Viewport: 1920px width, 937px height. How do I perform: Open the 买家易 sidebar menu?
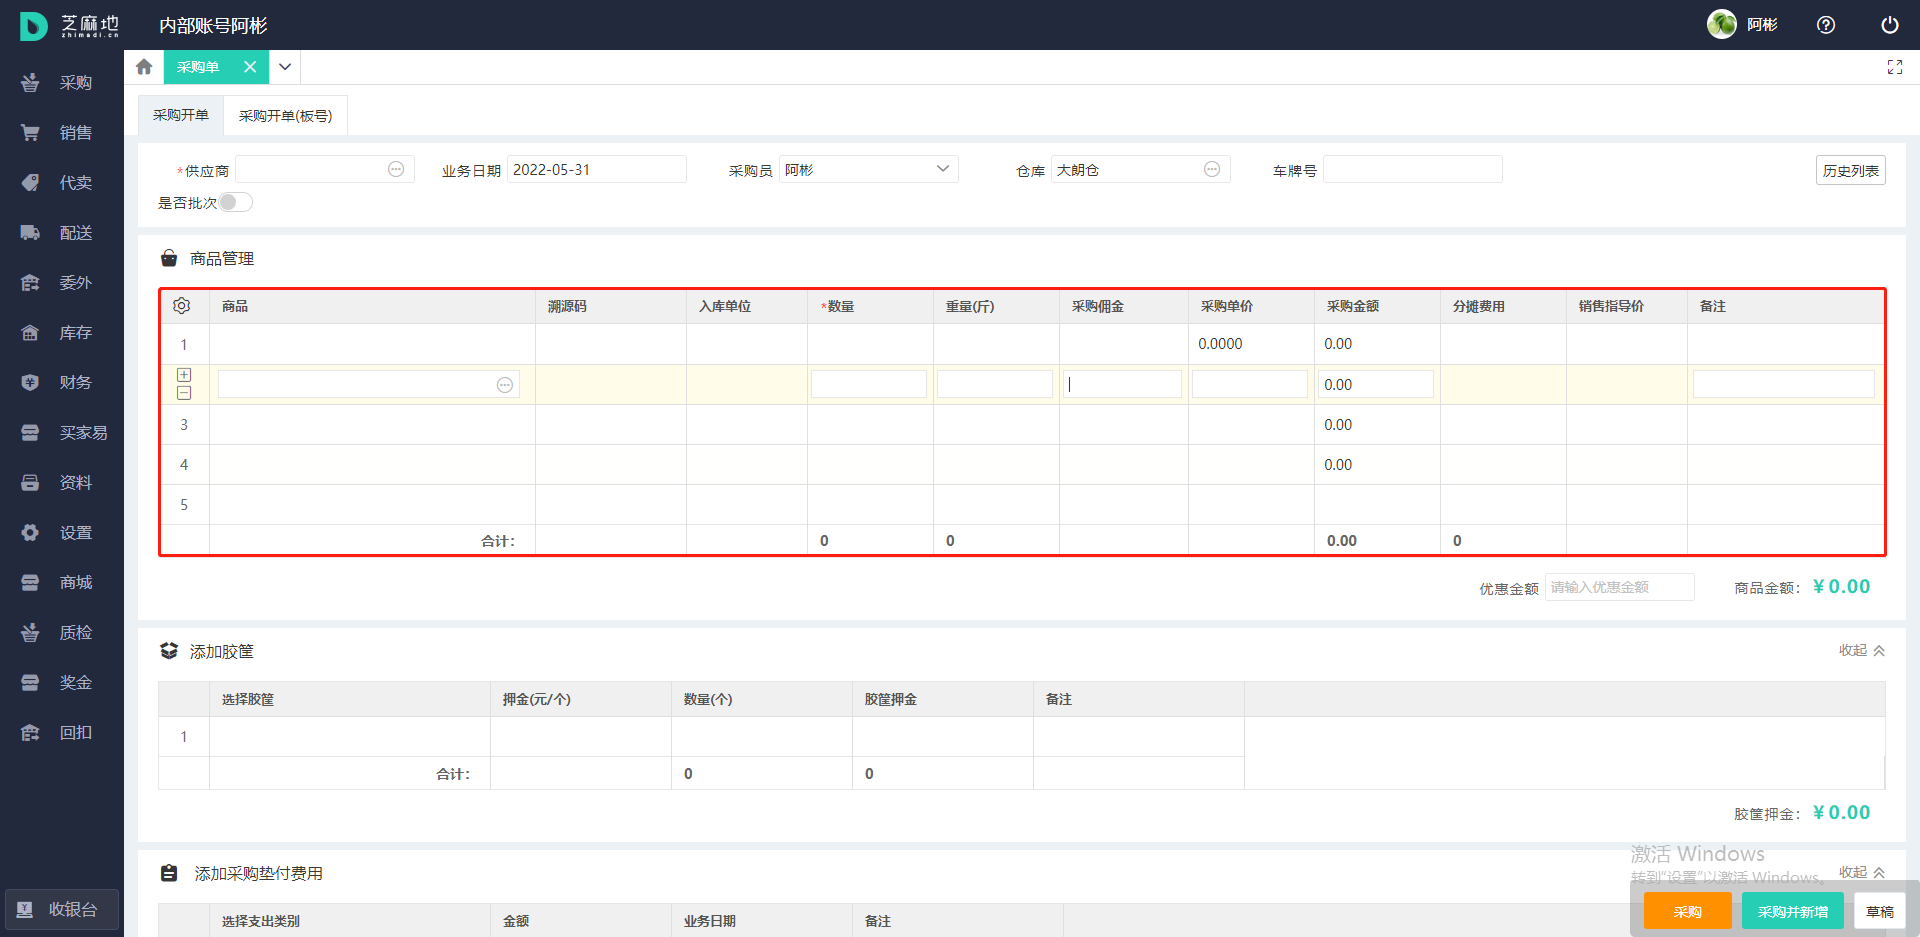(x=62, y=433)
